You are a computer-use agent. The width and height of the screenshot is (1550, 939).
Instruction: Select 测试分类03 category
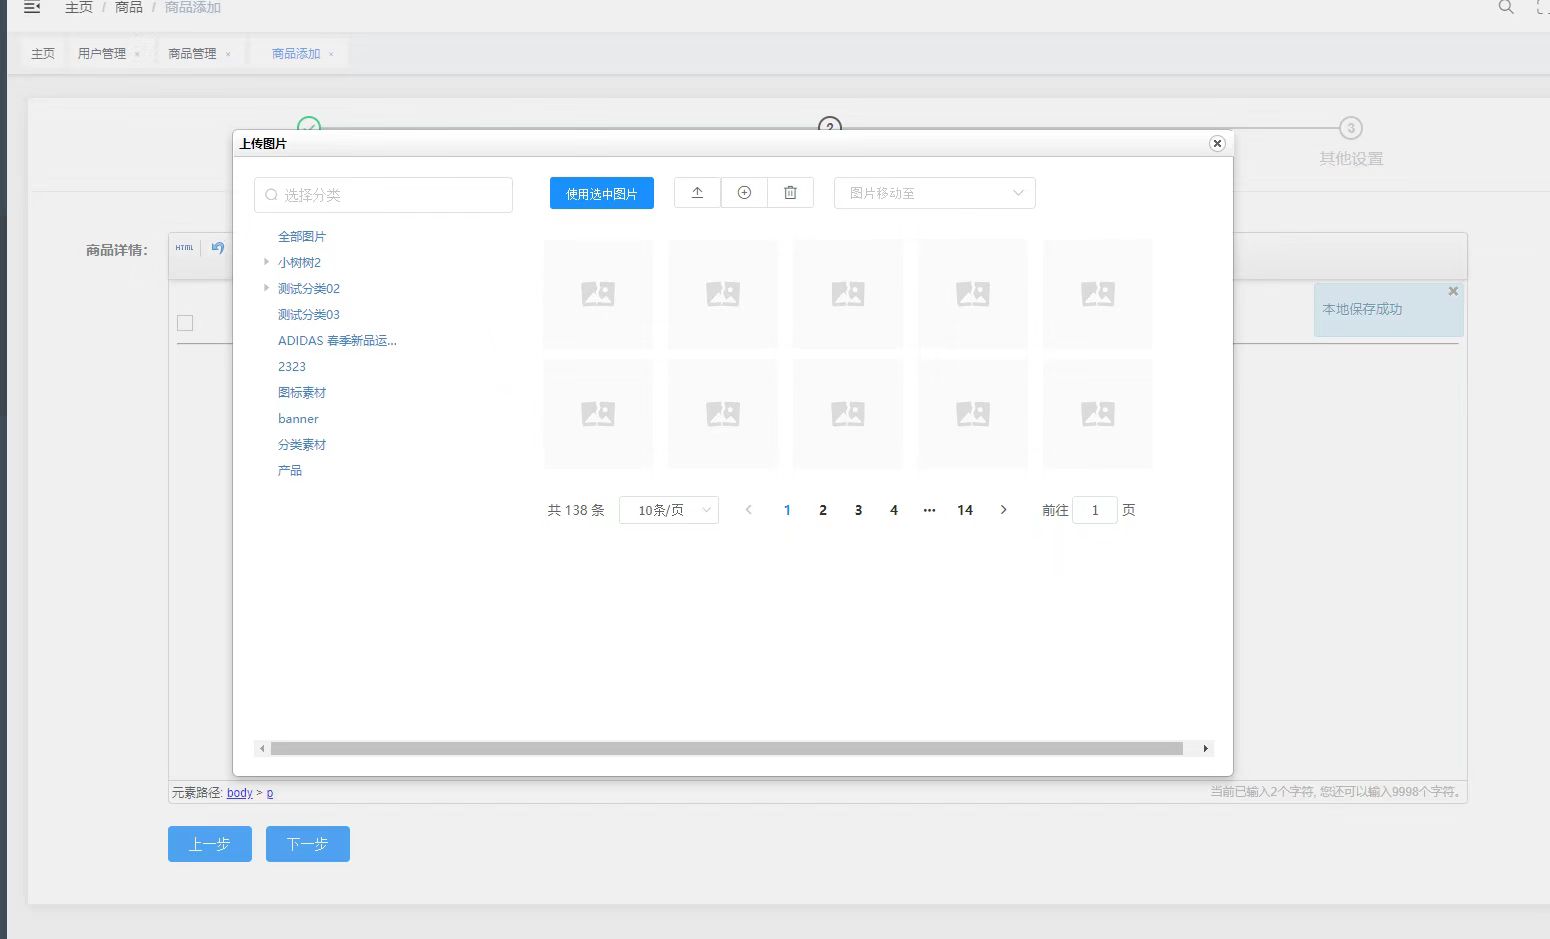click(309, 314)
